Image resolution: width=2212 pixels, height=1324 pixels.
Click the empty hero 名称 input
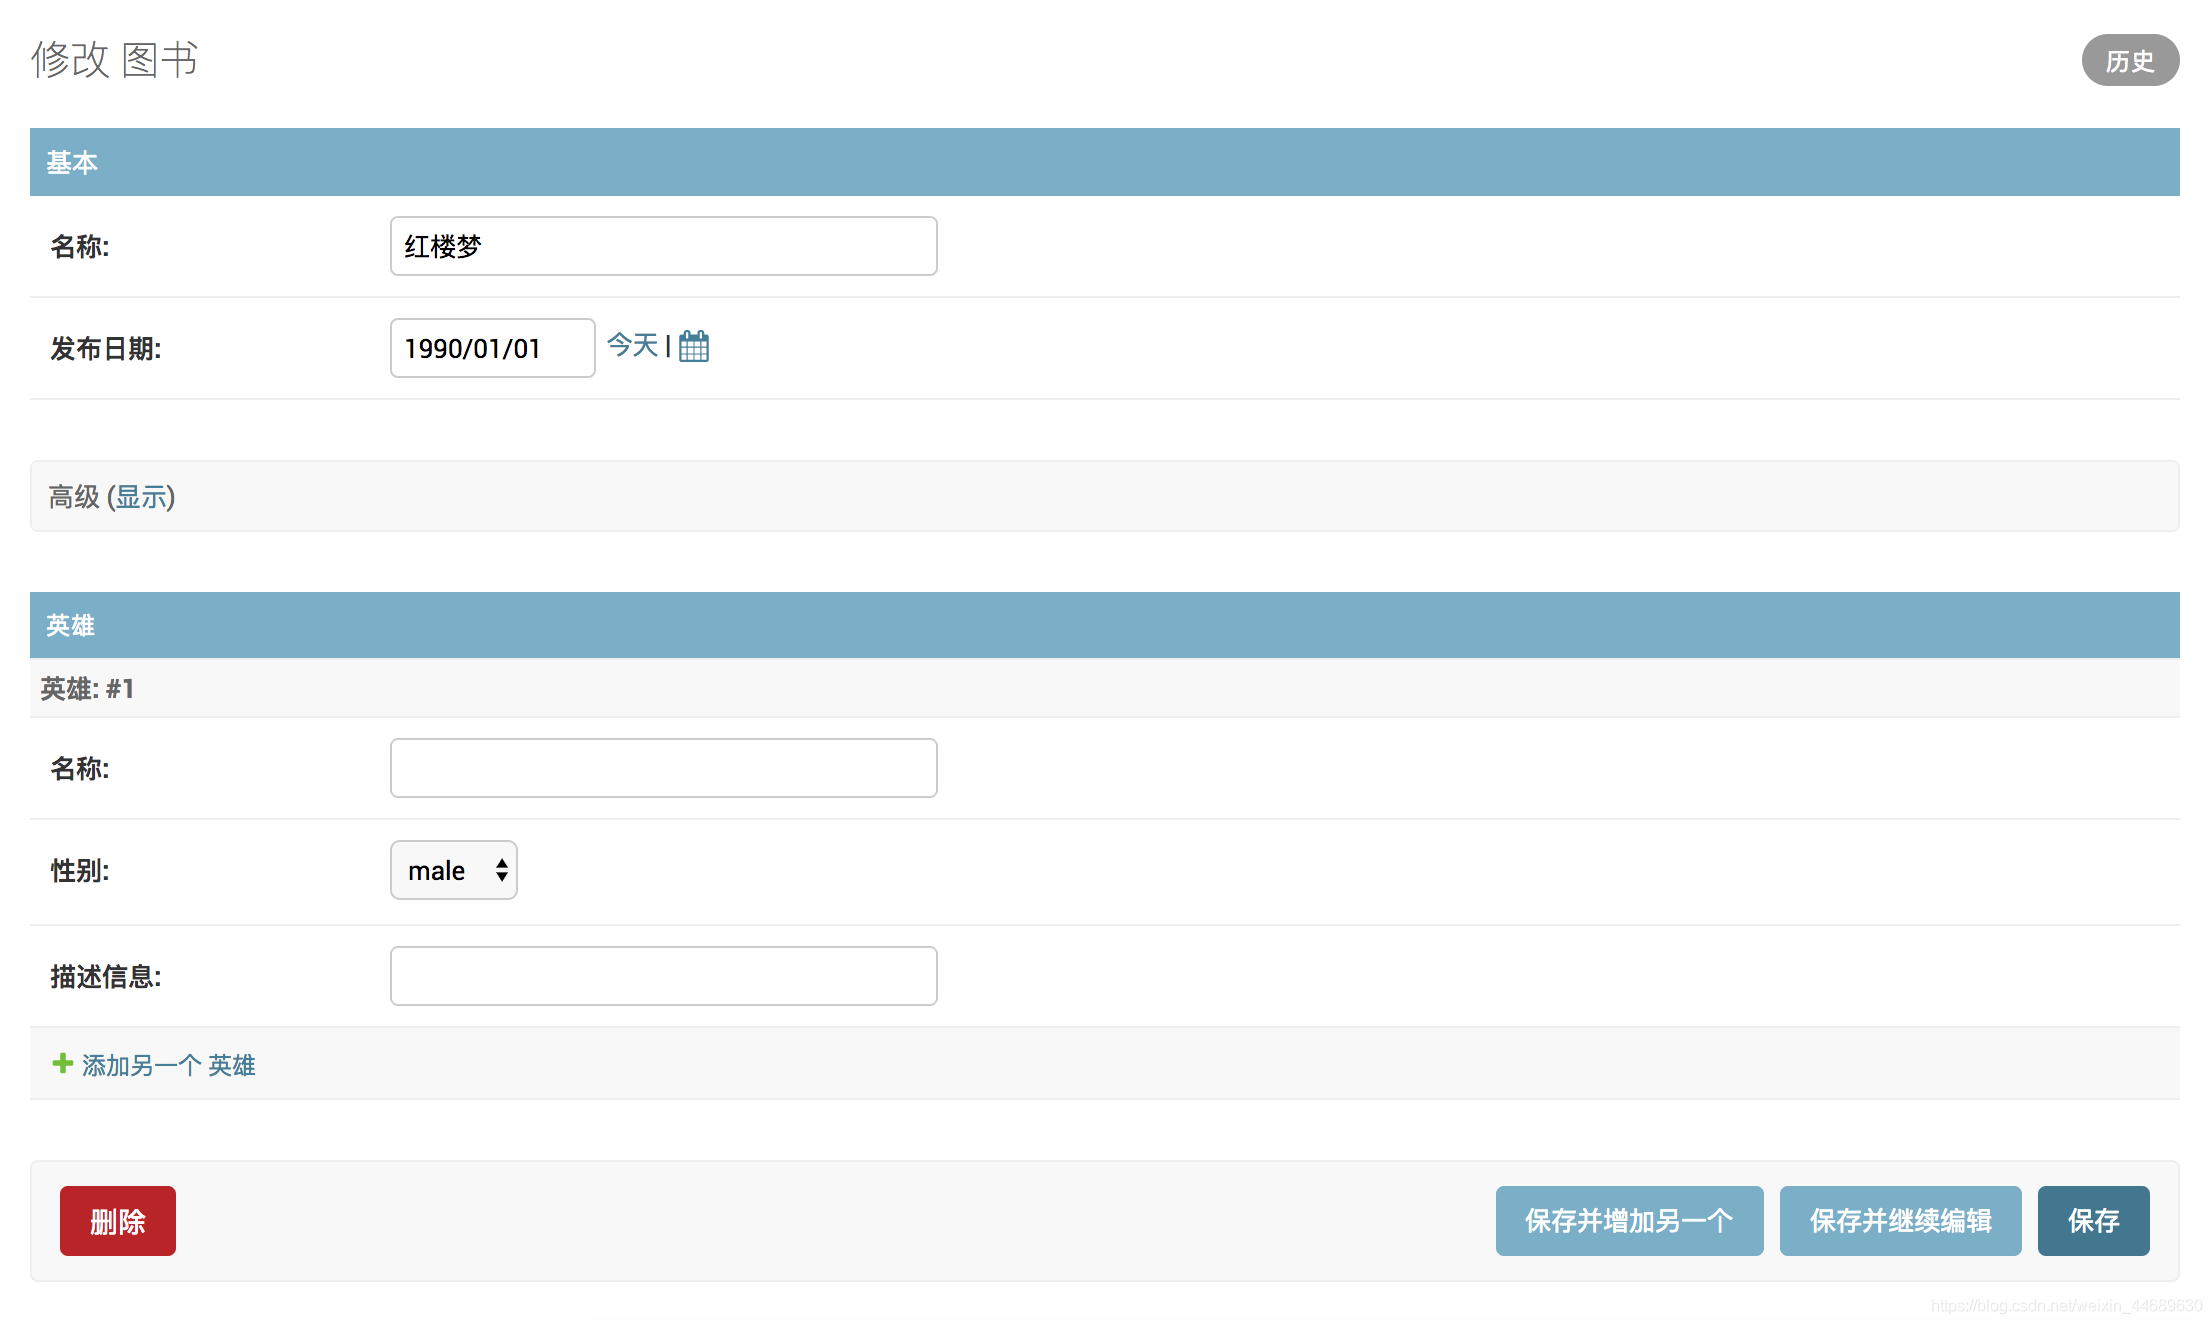(663, 768)
